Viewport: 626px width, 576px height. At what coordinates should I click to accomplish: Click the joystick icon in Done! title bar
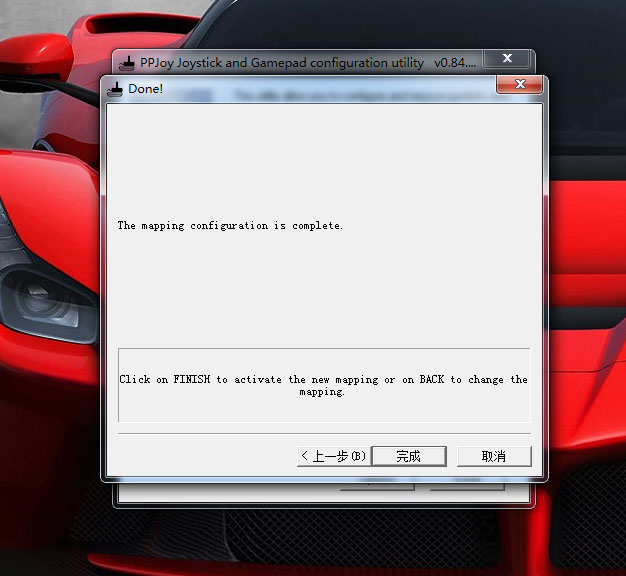[x=115, y=89]
